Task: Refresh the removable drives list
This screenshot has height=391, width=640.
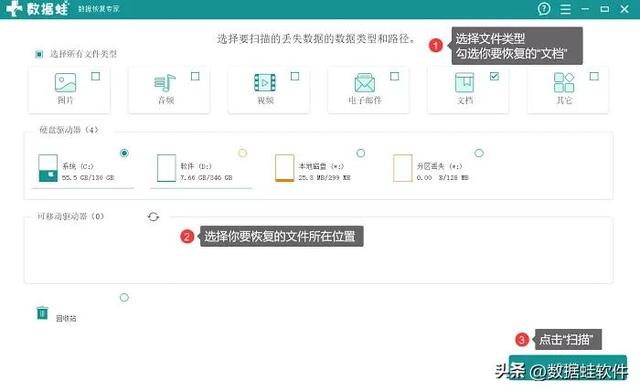Action: pyautogui.click(x=153, y=217)
